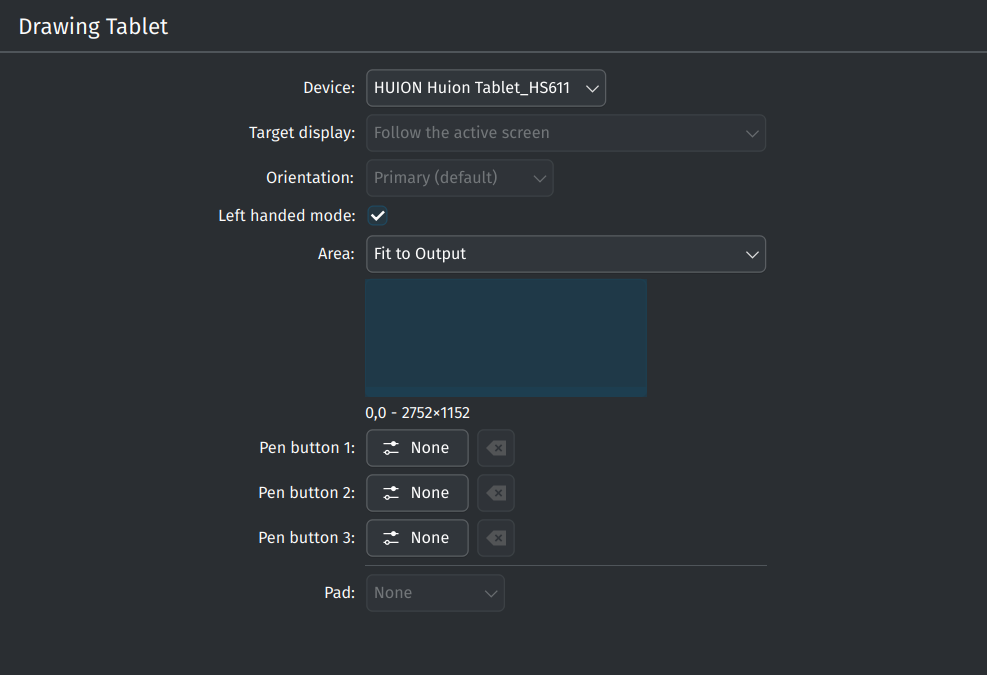Click the 0,0 - 2752×1152 area dimensions text
Image resolution: width=987 pixels, height=675 pixels.
pyautogui.click(x=417, y=413)
